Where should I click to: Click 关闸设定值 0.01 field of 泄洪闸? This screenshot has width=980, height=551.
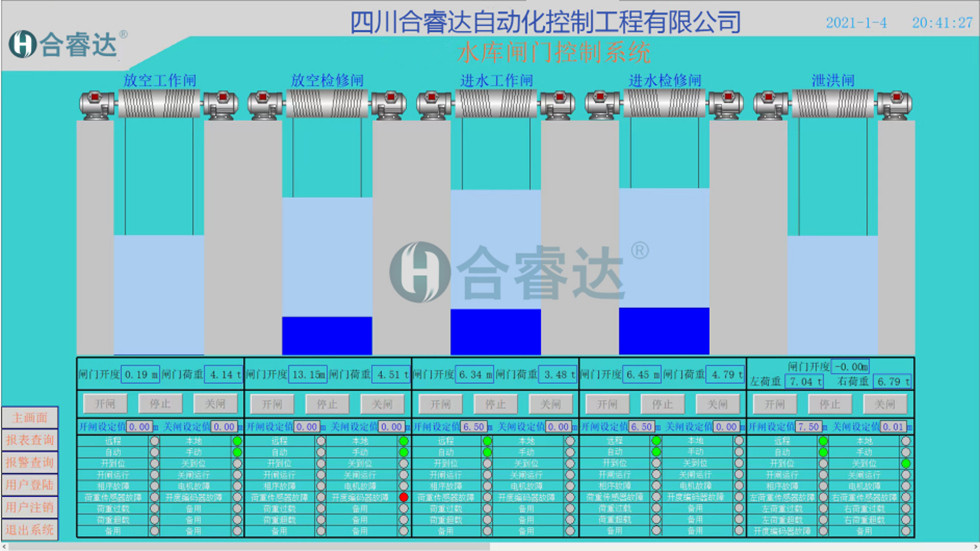click(x=894, y=427)
